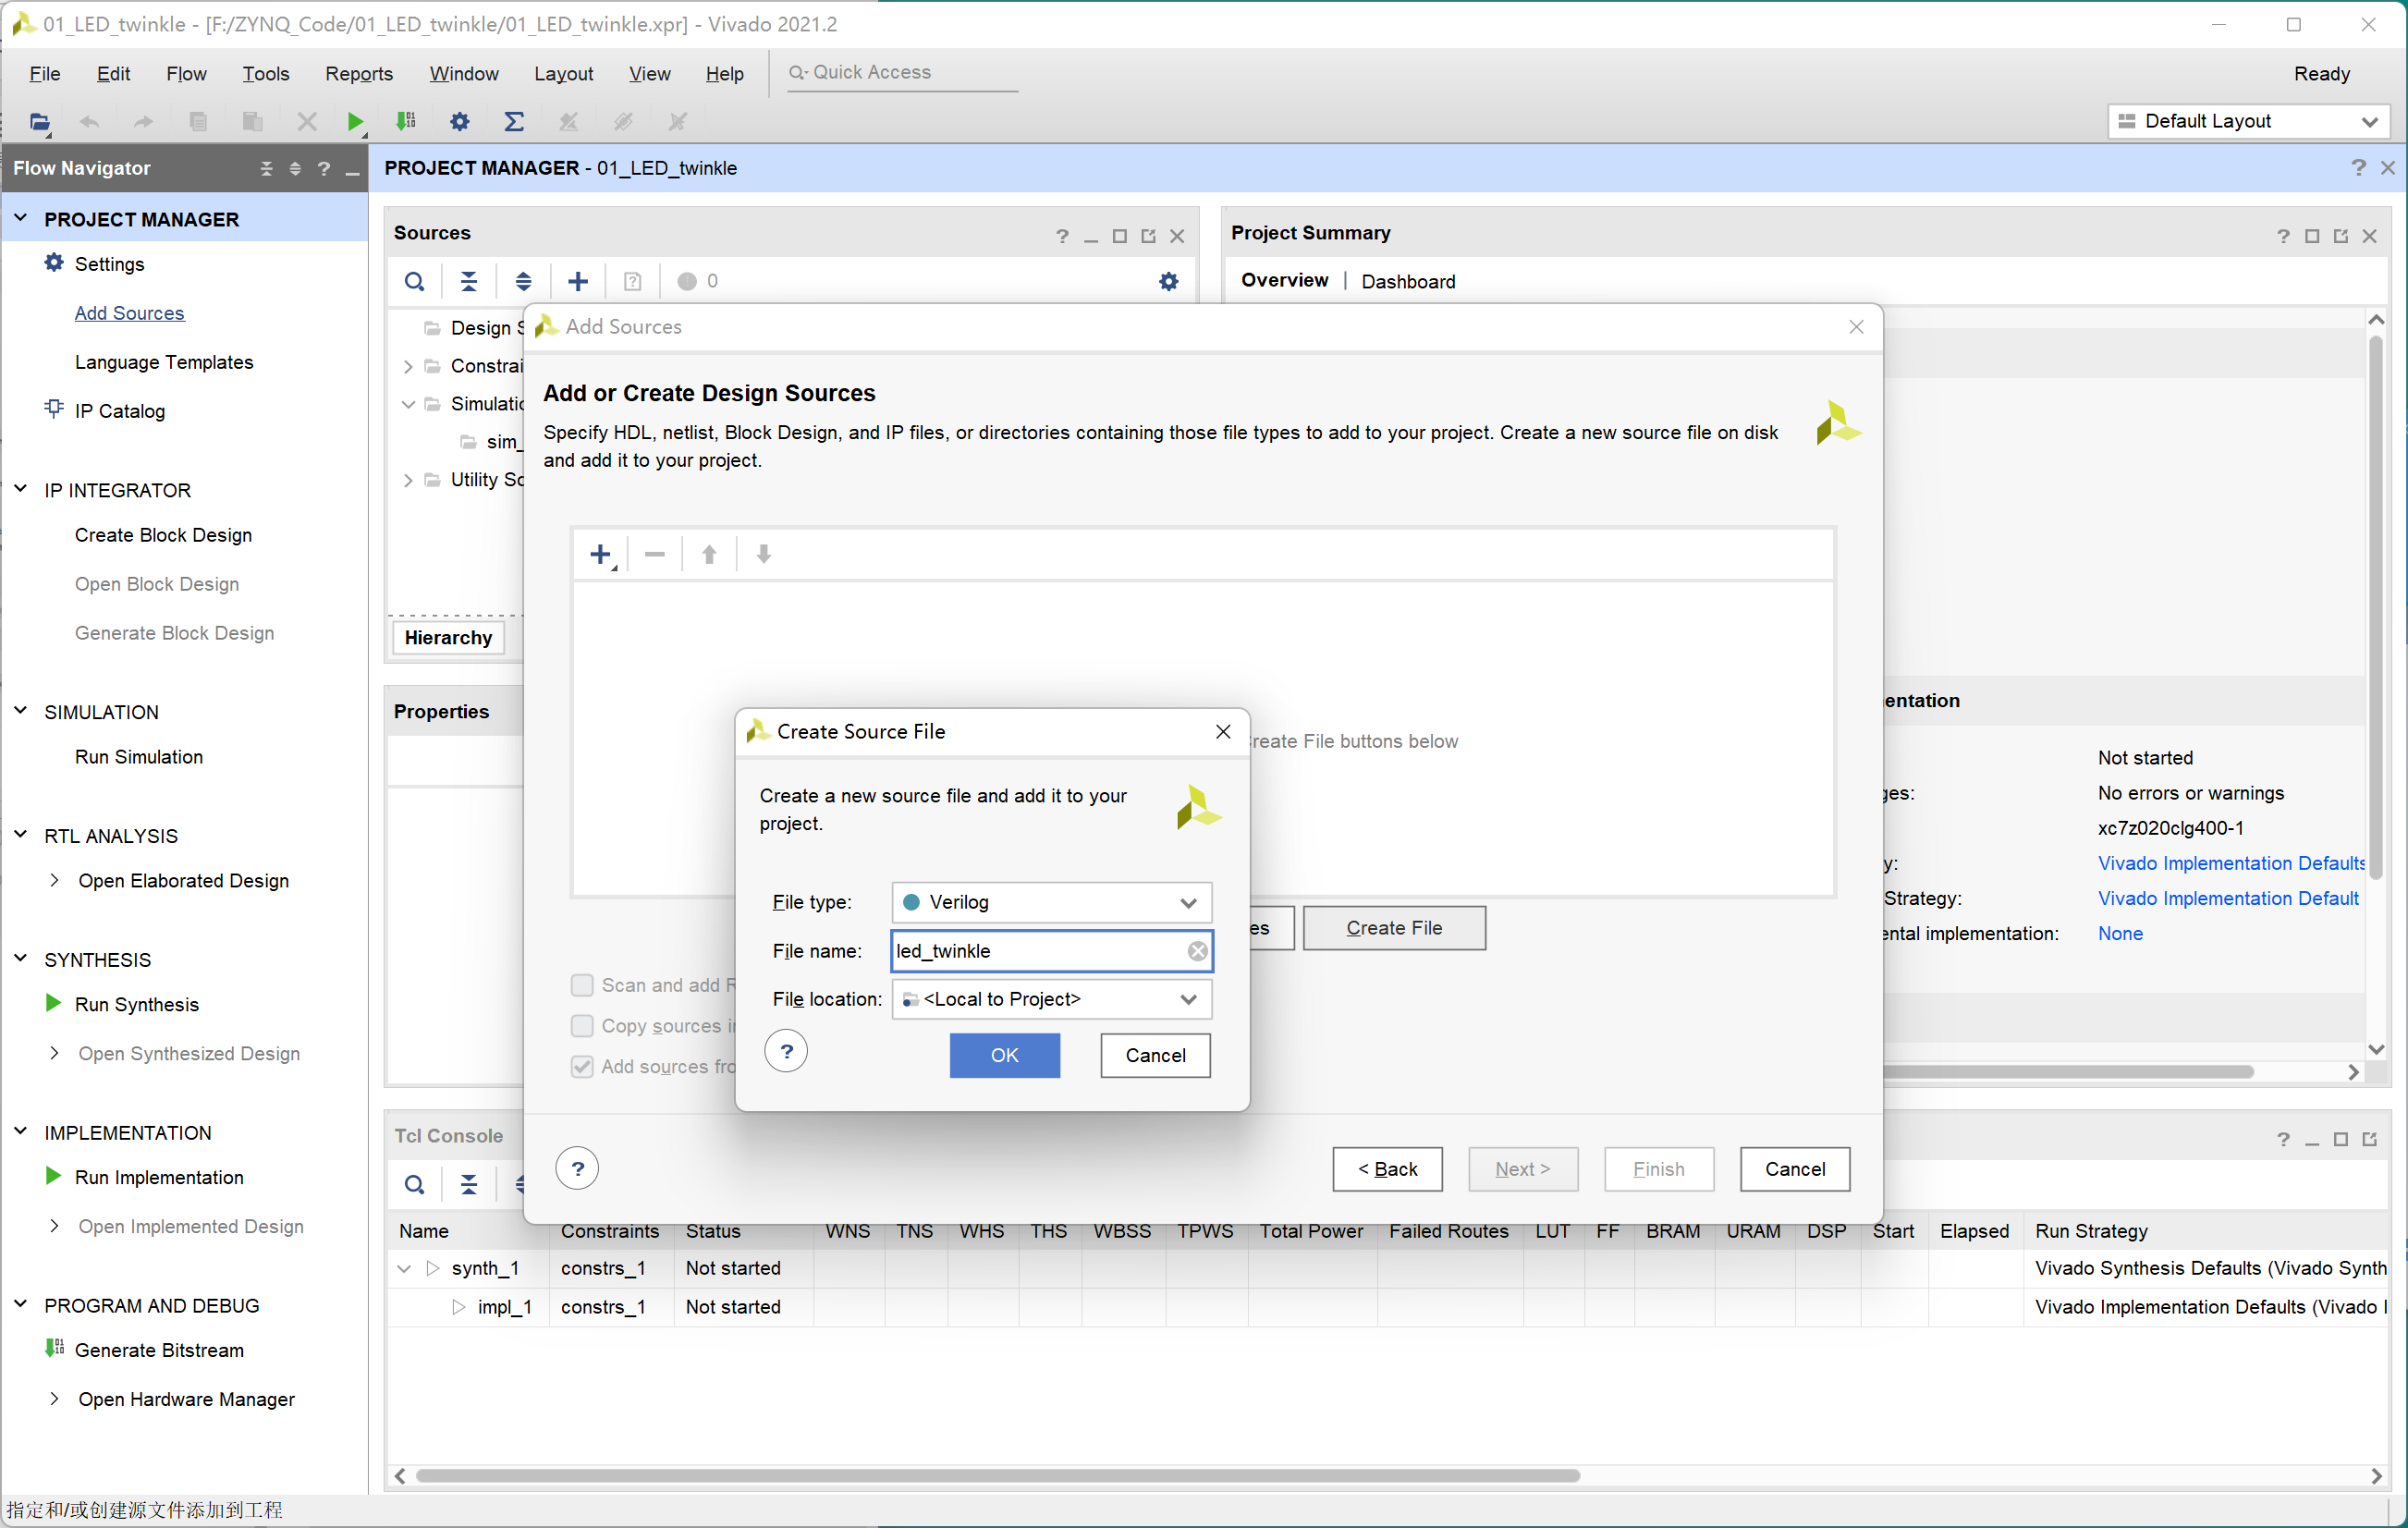Click the IP Catalog icon in Flow Navigator
Image resolution: width=2408 pixels, height=1528 pixels.
[x=54, y=408]
